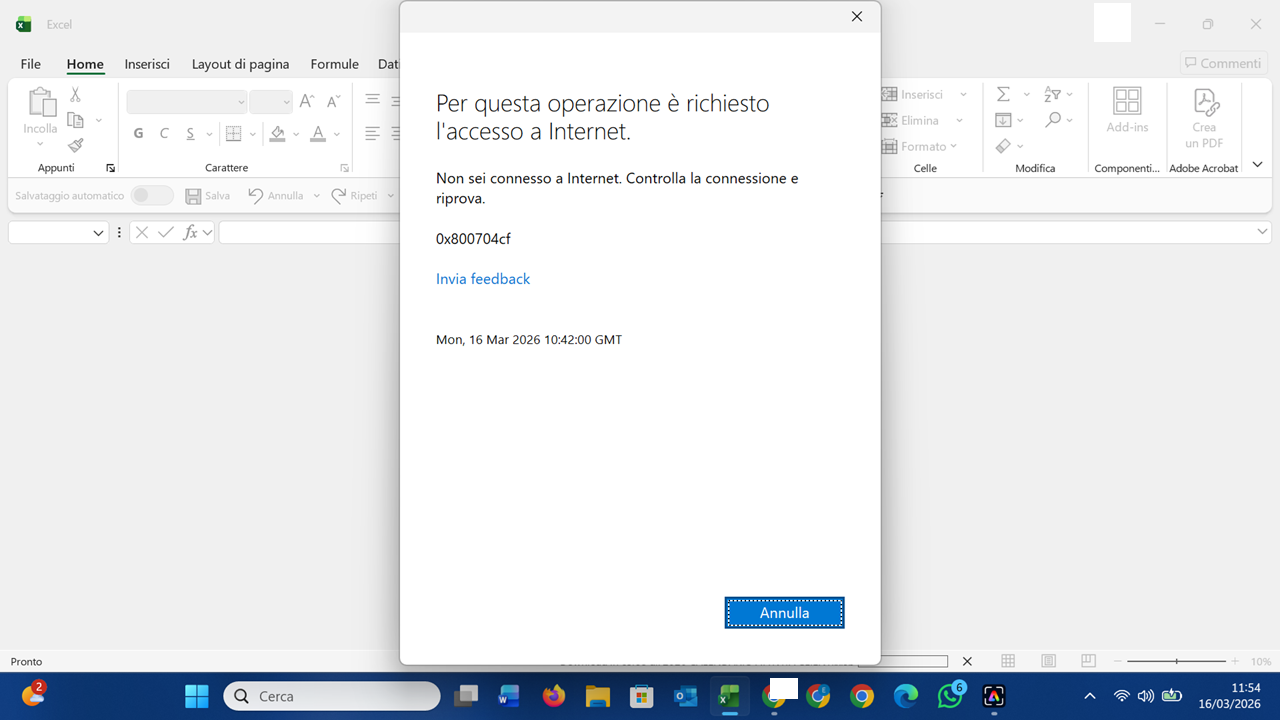Click the Commenti button
This screenshot has height=720, width=1280.
pyautogui.click(x=1224, y=63)
